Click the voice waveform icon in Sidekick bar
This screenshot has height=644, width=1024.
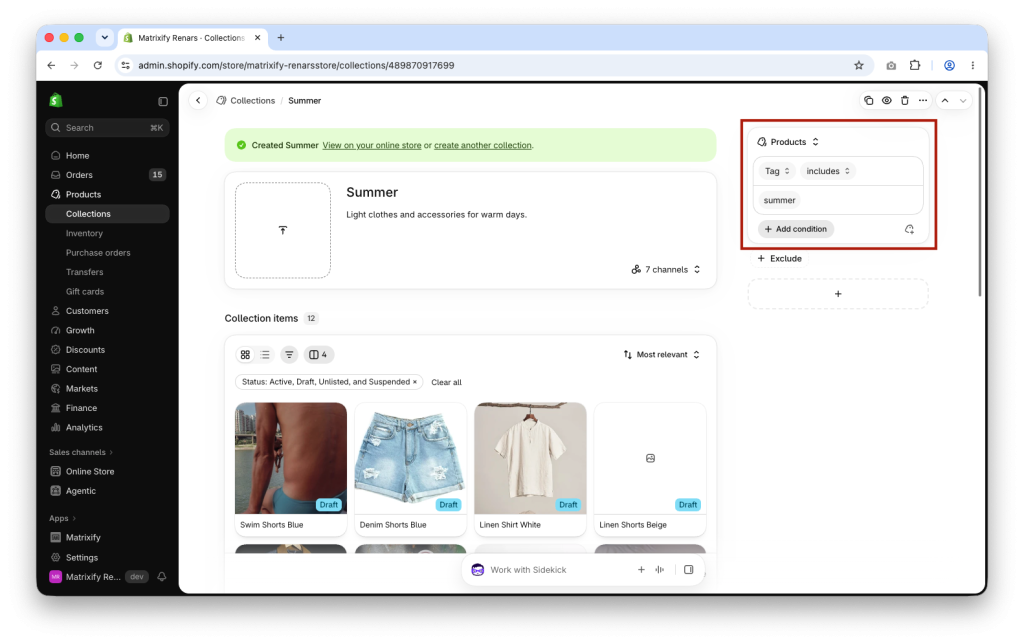[660, 570]
